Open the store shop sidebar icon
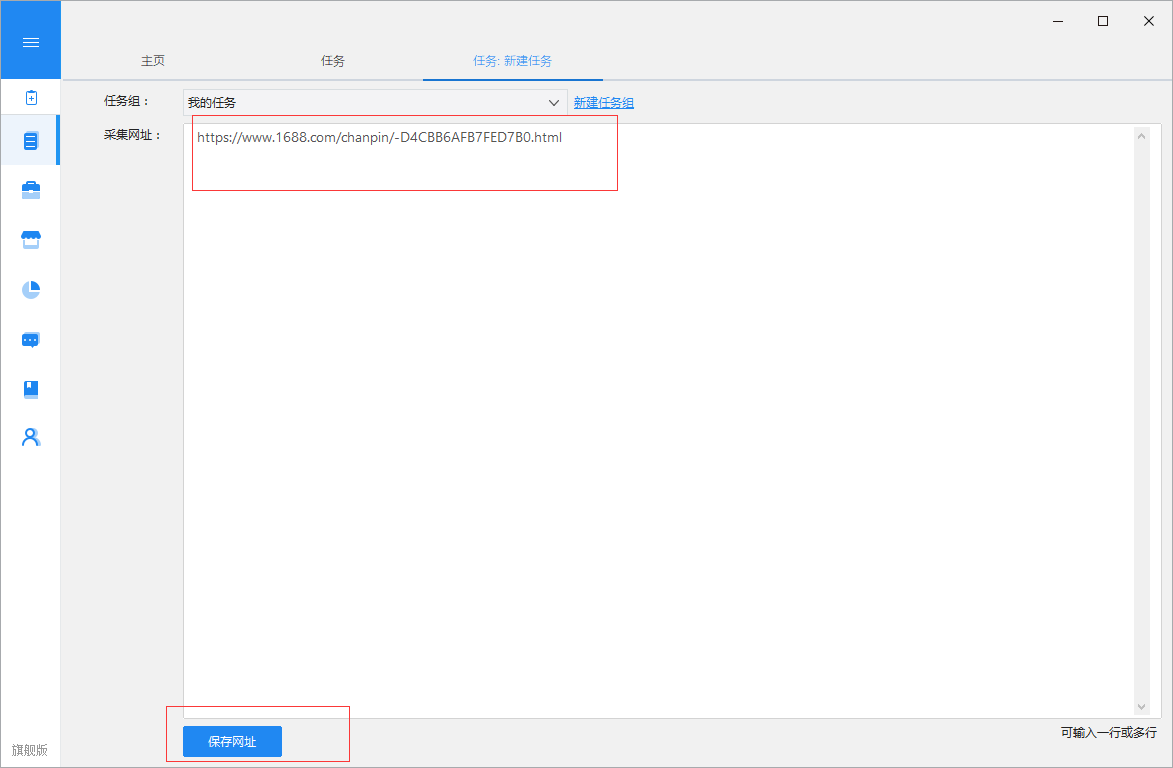Image resolution: width=1173 pixels, height=768 pixels. coord(31,239)
